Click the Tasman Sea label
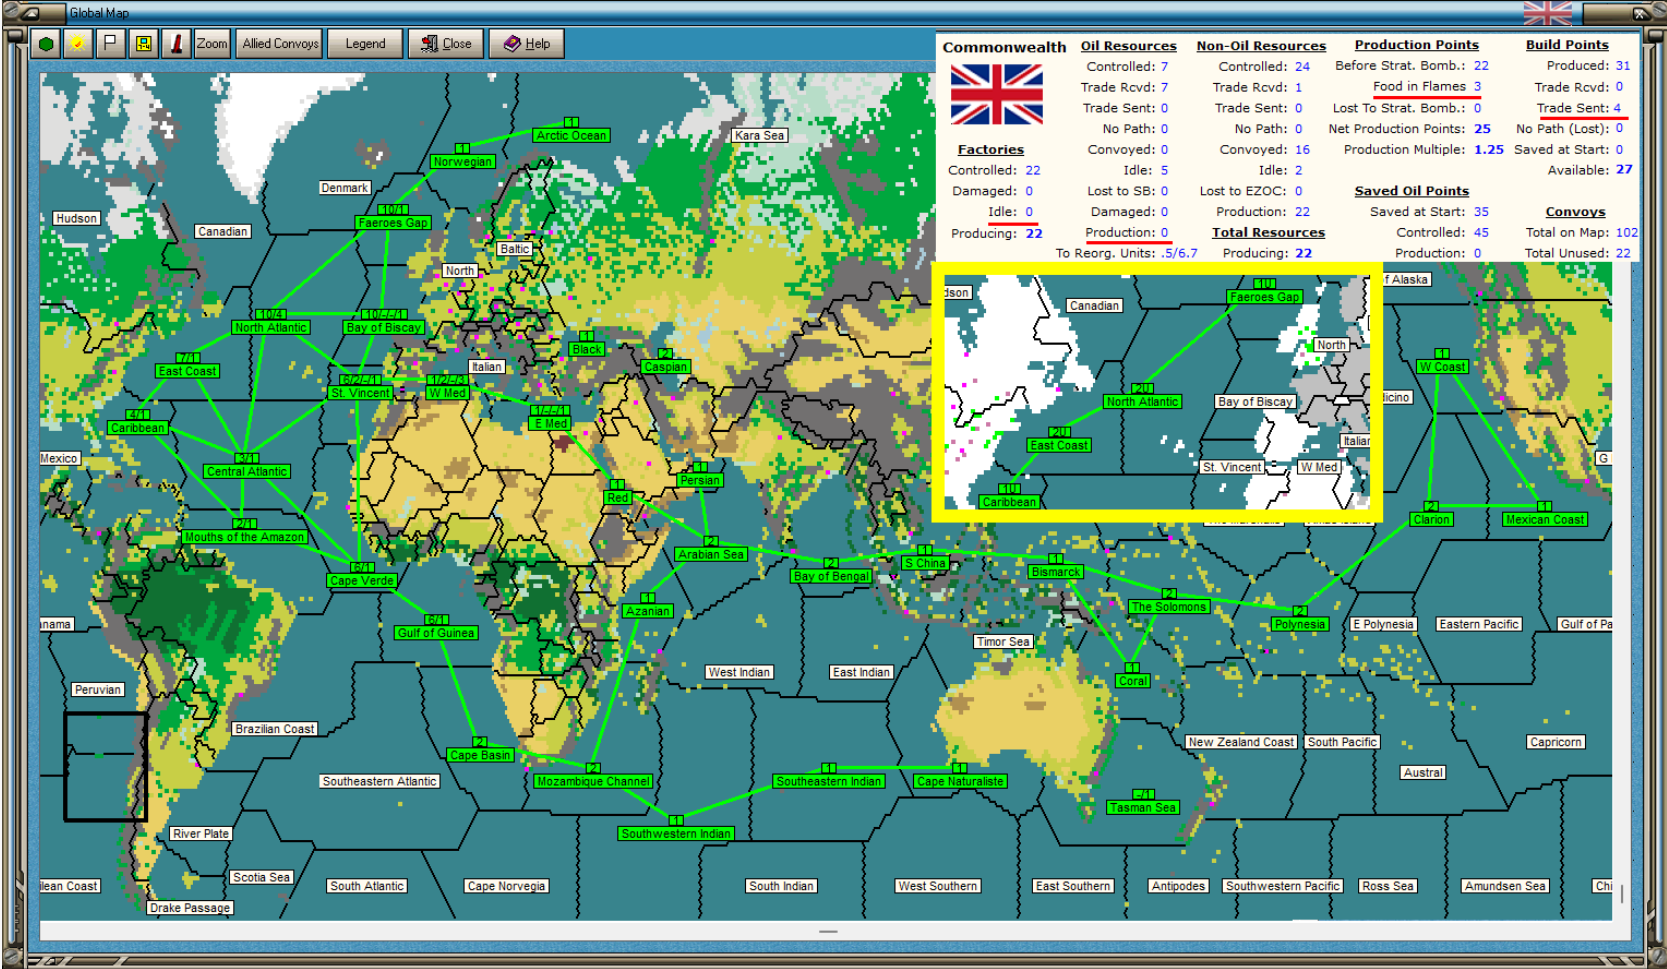The height and width of the screenshot is (969, 1667). tap(1143, 808)
